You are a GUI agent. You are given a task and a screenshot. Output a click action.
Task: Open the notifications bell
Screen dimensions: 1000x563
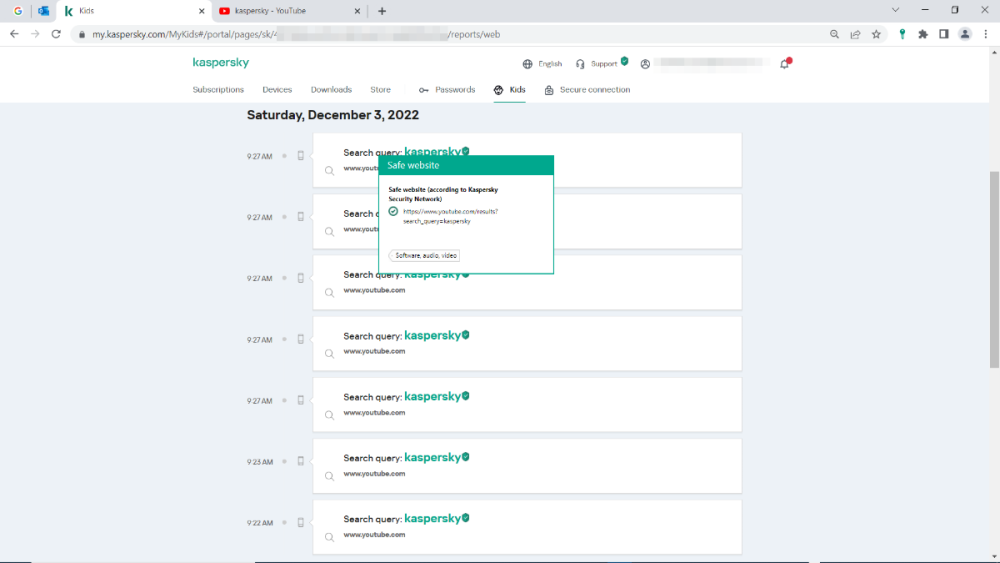(x=785, y=63)
